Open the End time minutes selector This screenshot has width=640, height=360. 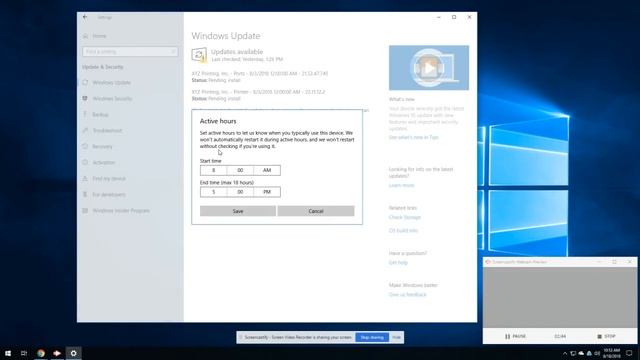240,192
